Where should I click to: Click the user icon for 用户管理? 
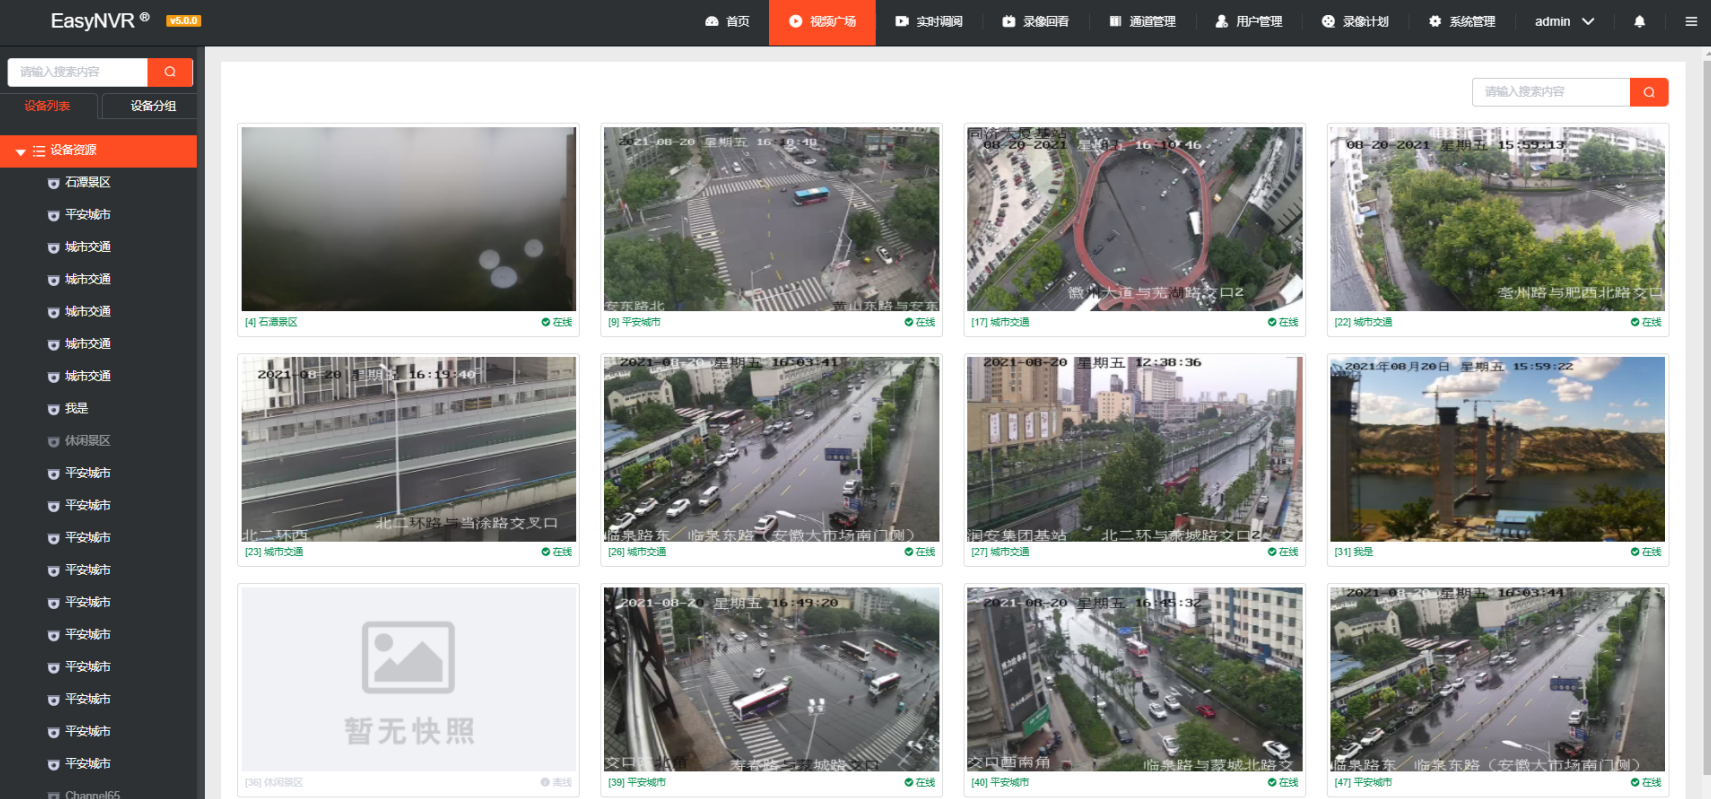pyautogui.click(x=1221, y=21)
